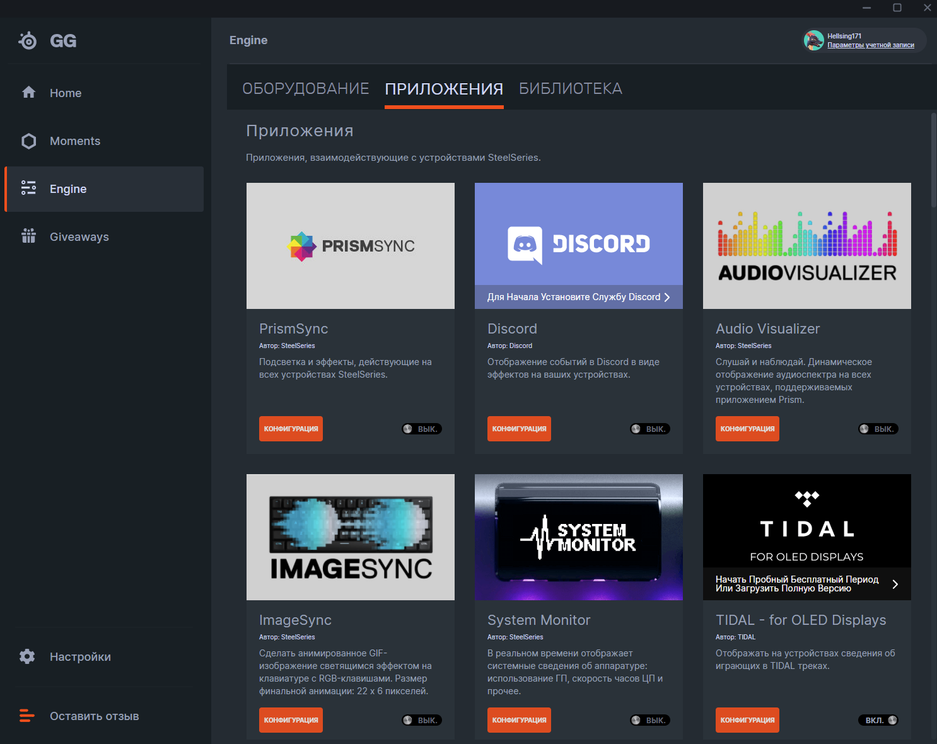Click Оставить отзыв link
Viewport: 937px width, 744px height.
tap(94, 716)
